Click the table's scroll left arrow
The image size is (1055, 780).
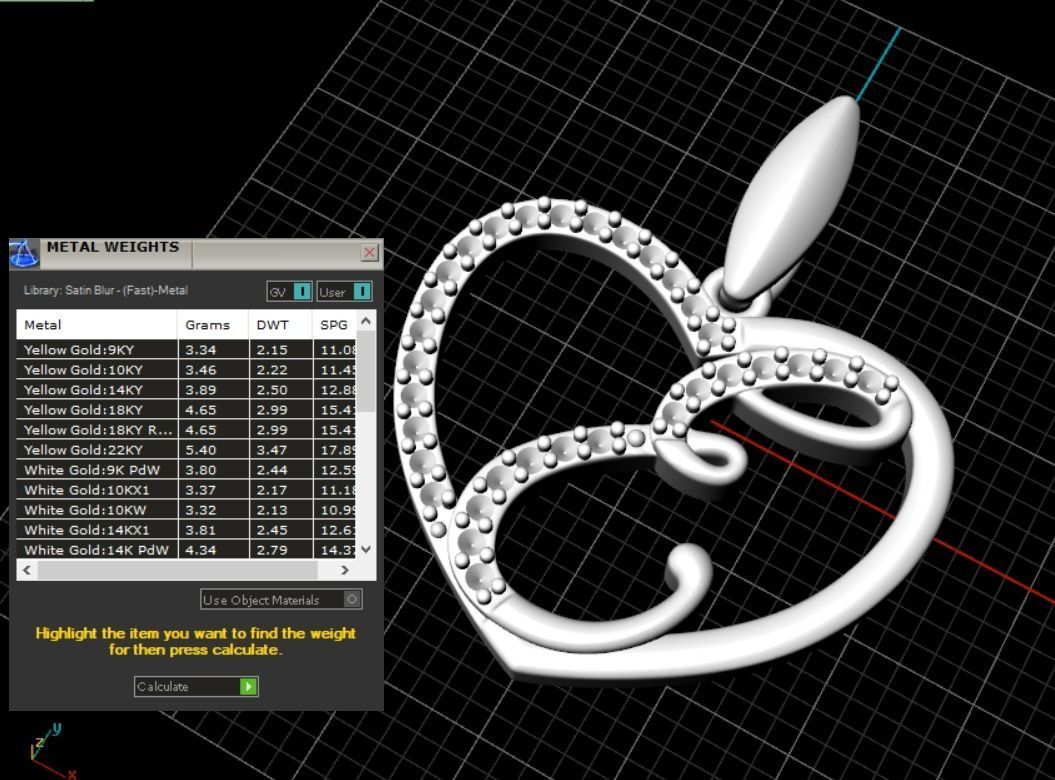[27, 570]
